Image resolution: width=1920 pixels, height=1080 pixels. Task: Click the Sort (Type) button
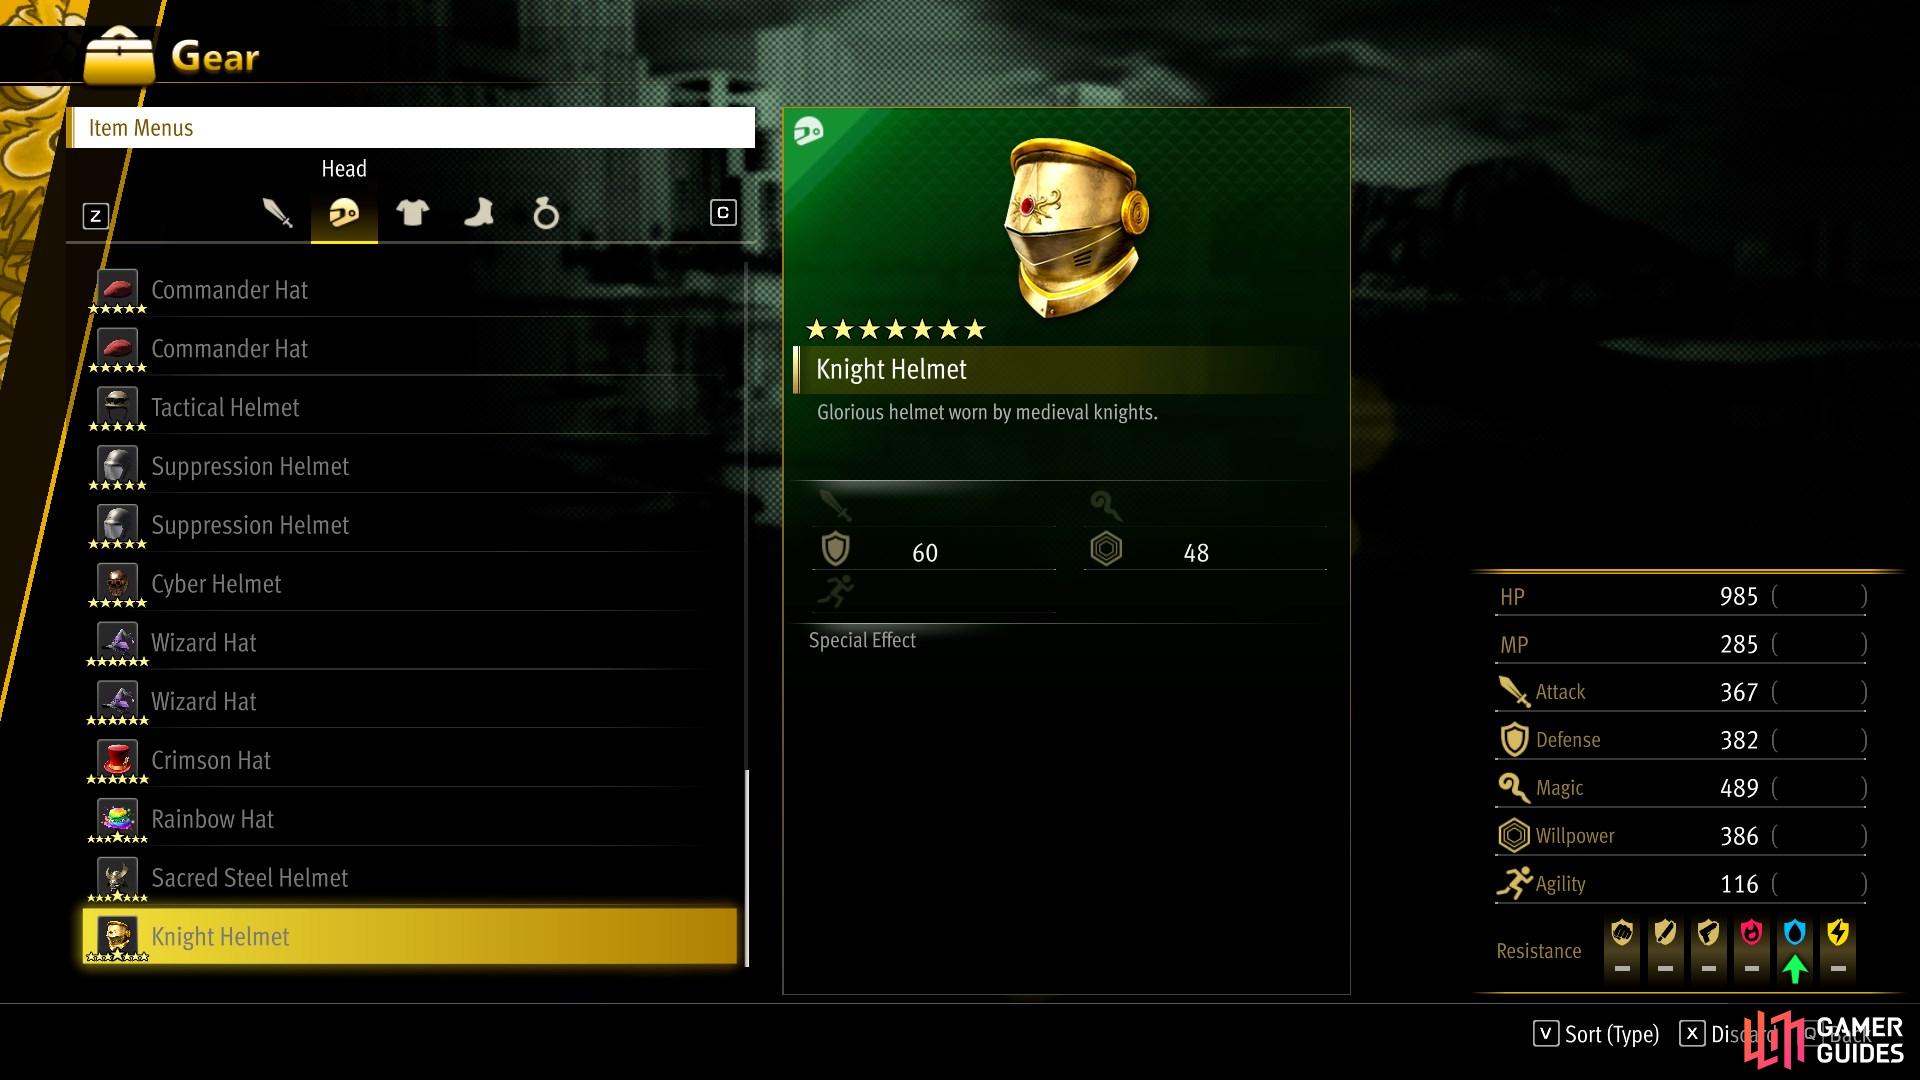coord(1596,1034)
